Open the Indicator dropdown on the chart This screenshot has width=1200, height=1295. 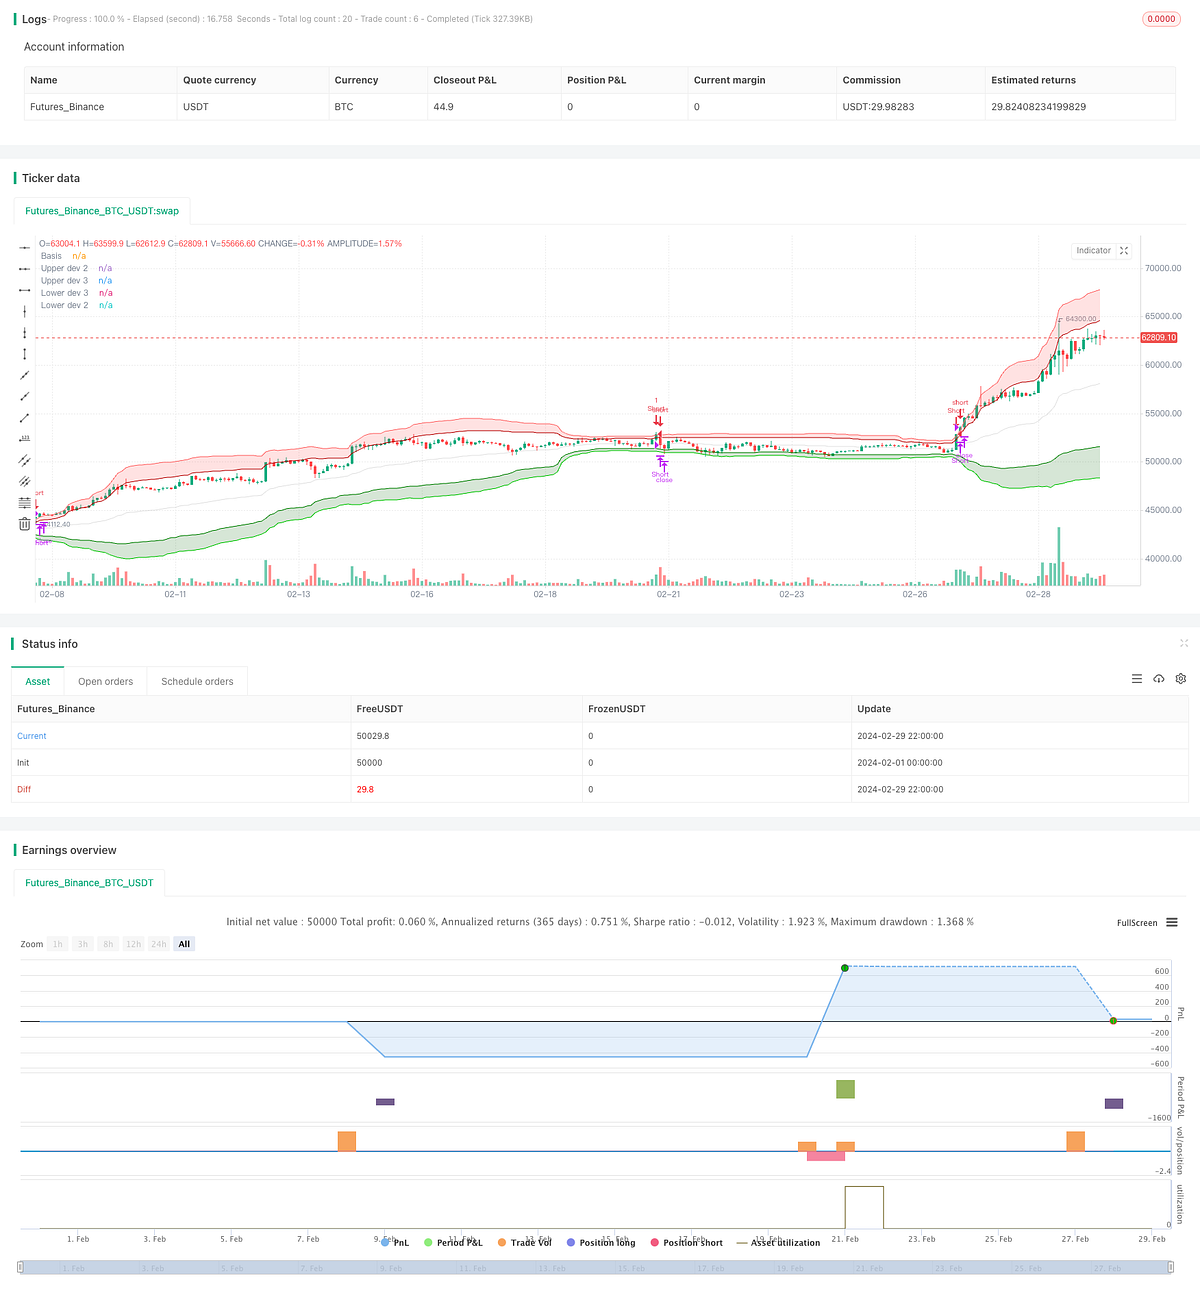[x=1093, y=250]
